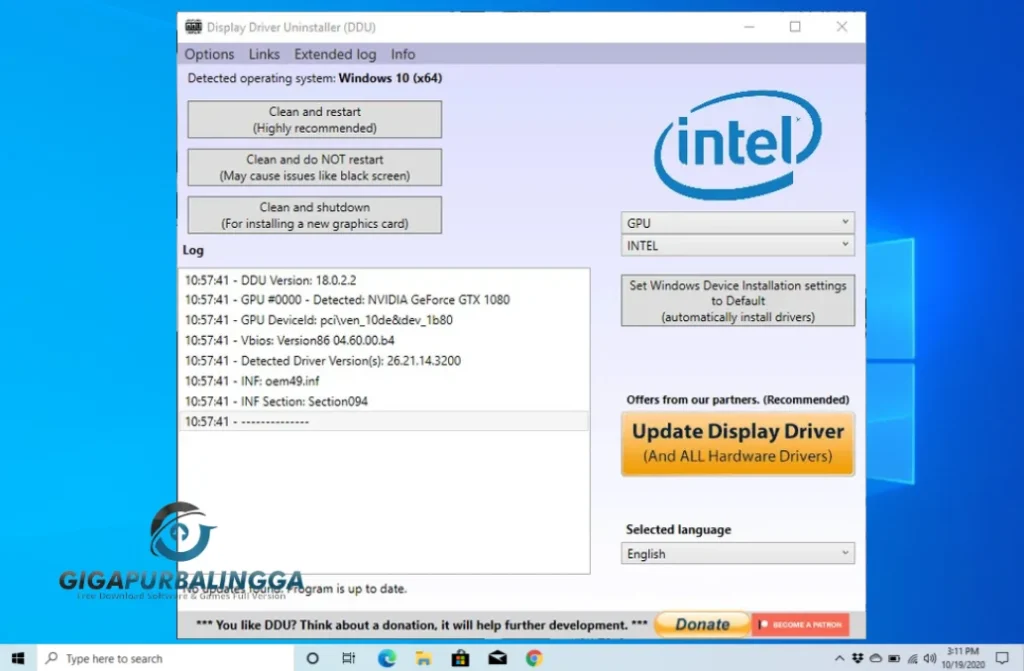The height and width of the screenshot is (671, 1024).
Task: Open the Extended log menu
Action: (x=335, y=54)
